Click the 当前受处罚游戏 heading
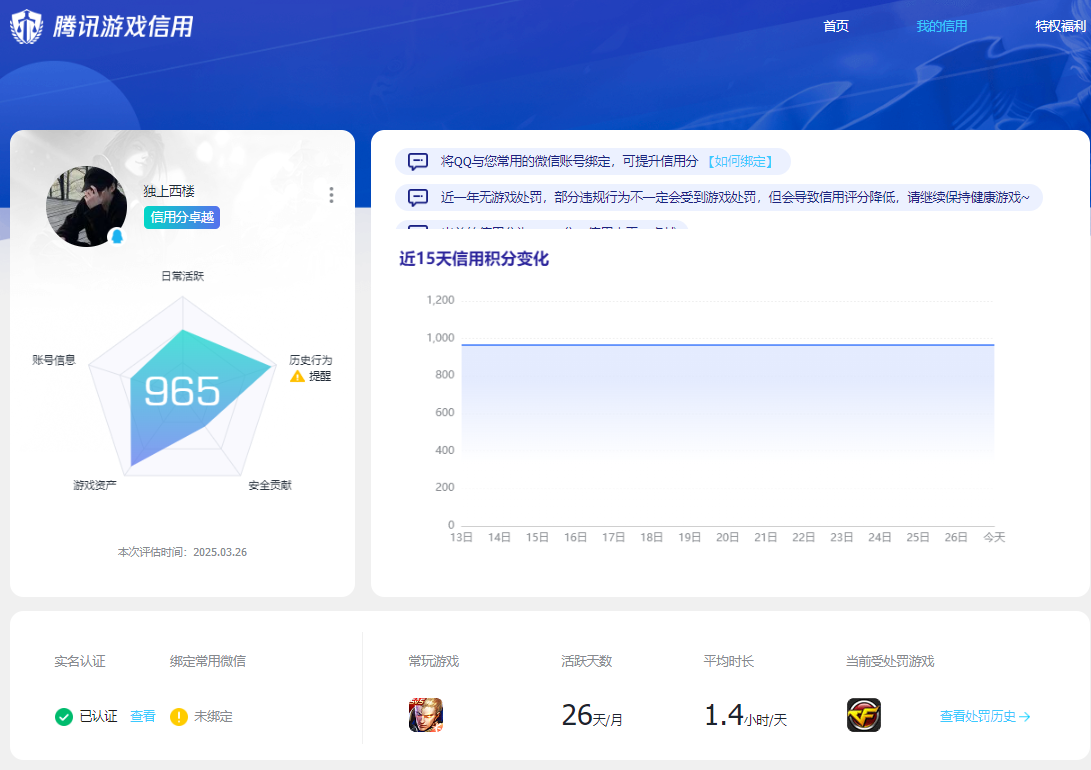The height and width of the screenshot is (770, 1091). (x=890, y=661)
